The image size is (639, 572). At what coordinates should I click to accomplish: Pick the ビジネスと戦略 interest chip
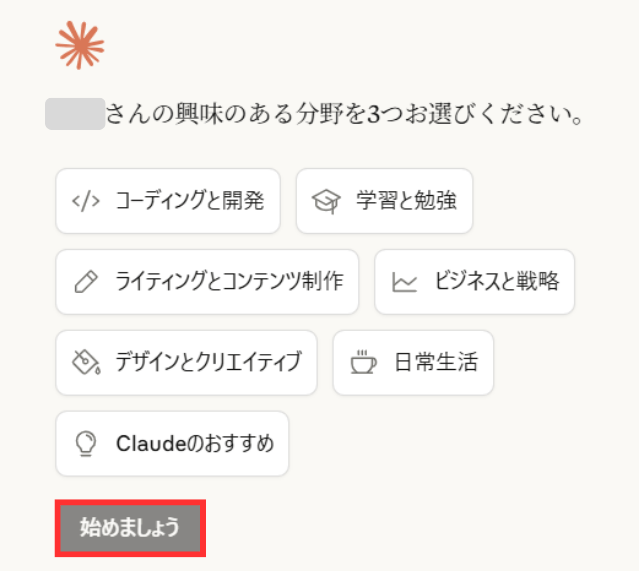click(474, 282)
